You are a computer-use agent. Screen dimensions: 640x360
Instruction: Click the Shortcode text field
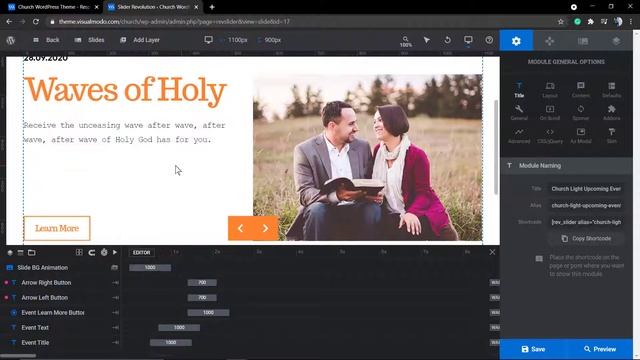tap(585, 222)
